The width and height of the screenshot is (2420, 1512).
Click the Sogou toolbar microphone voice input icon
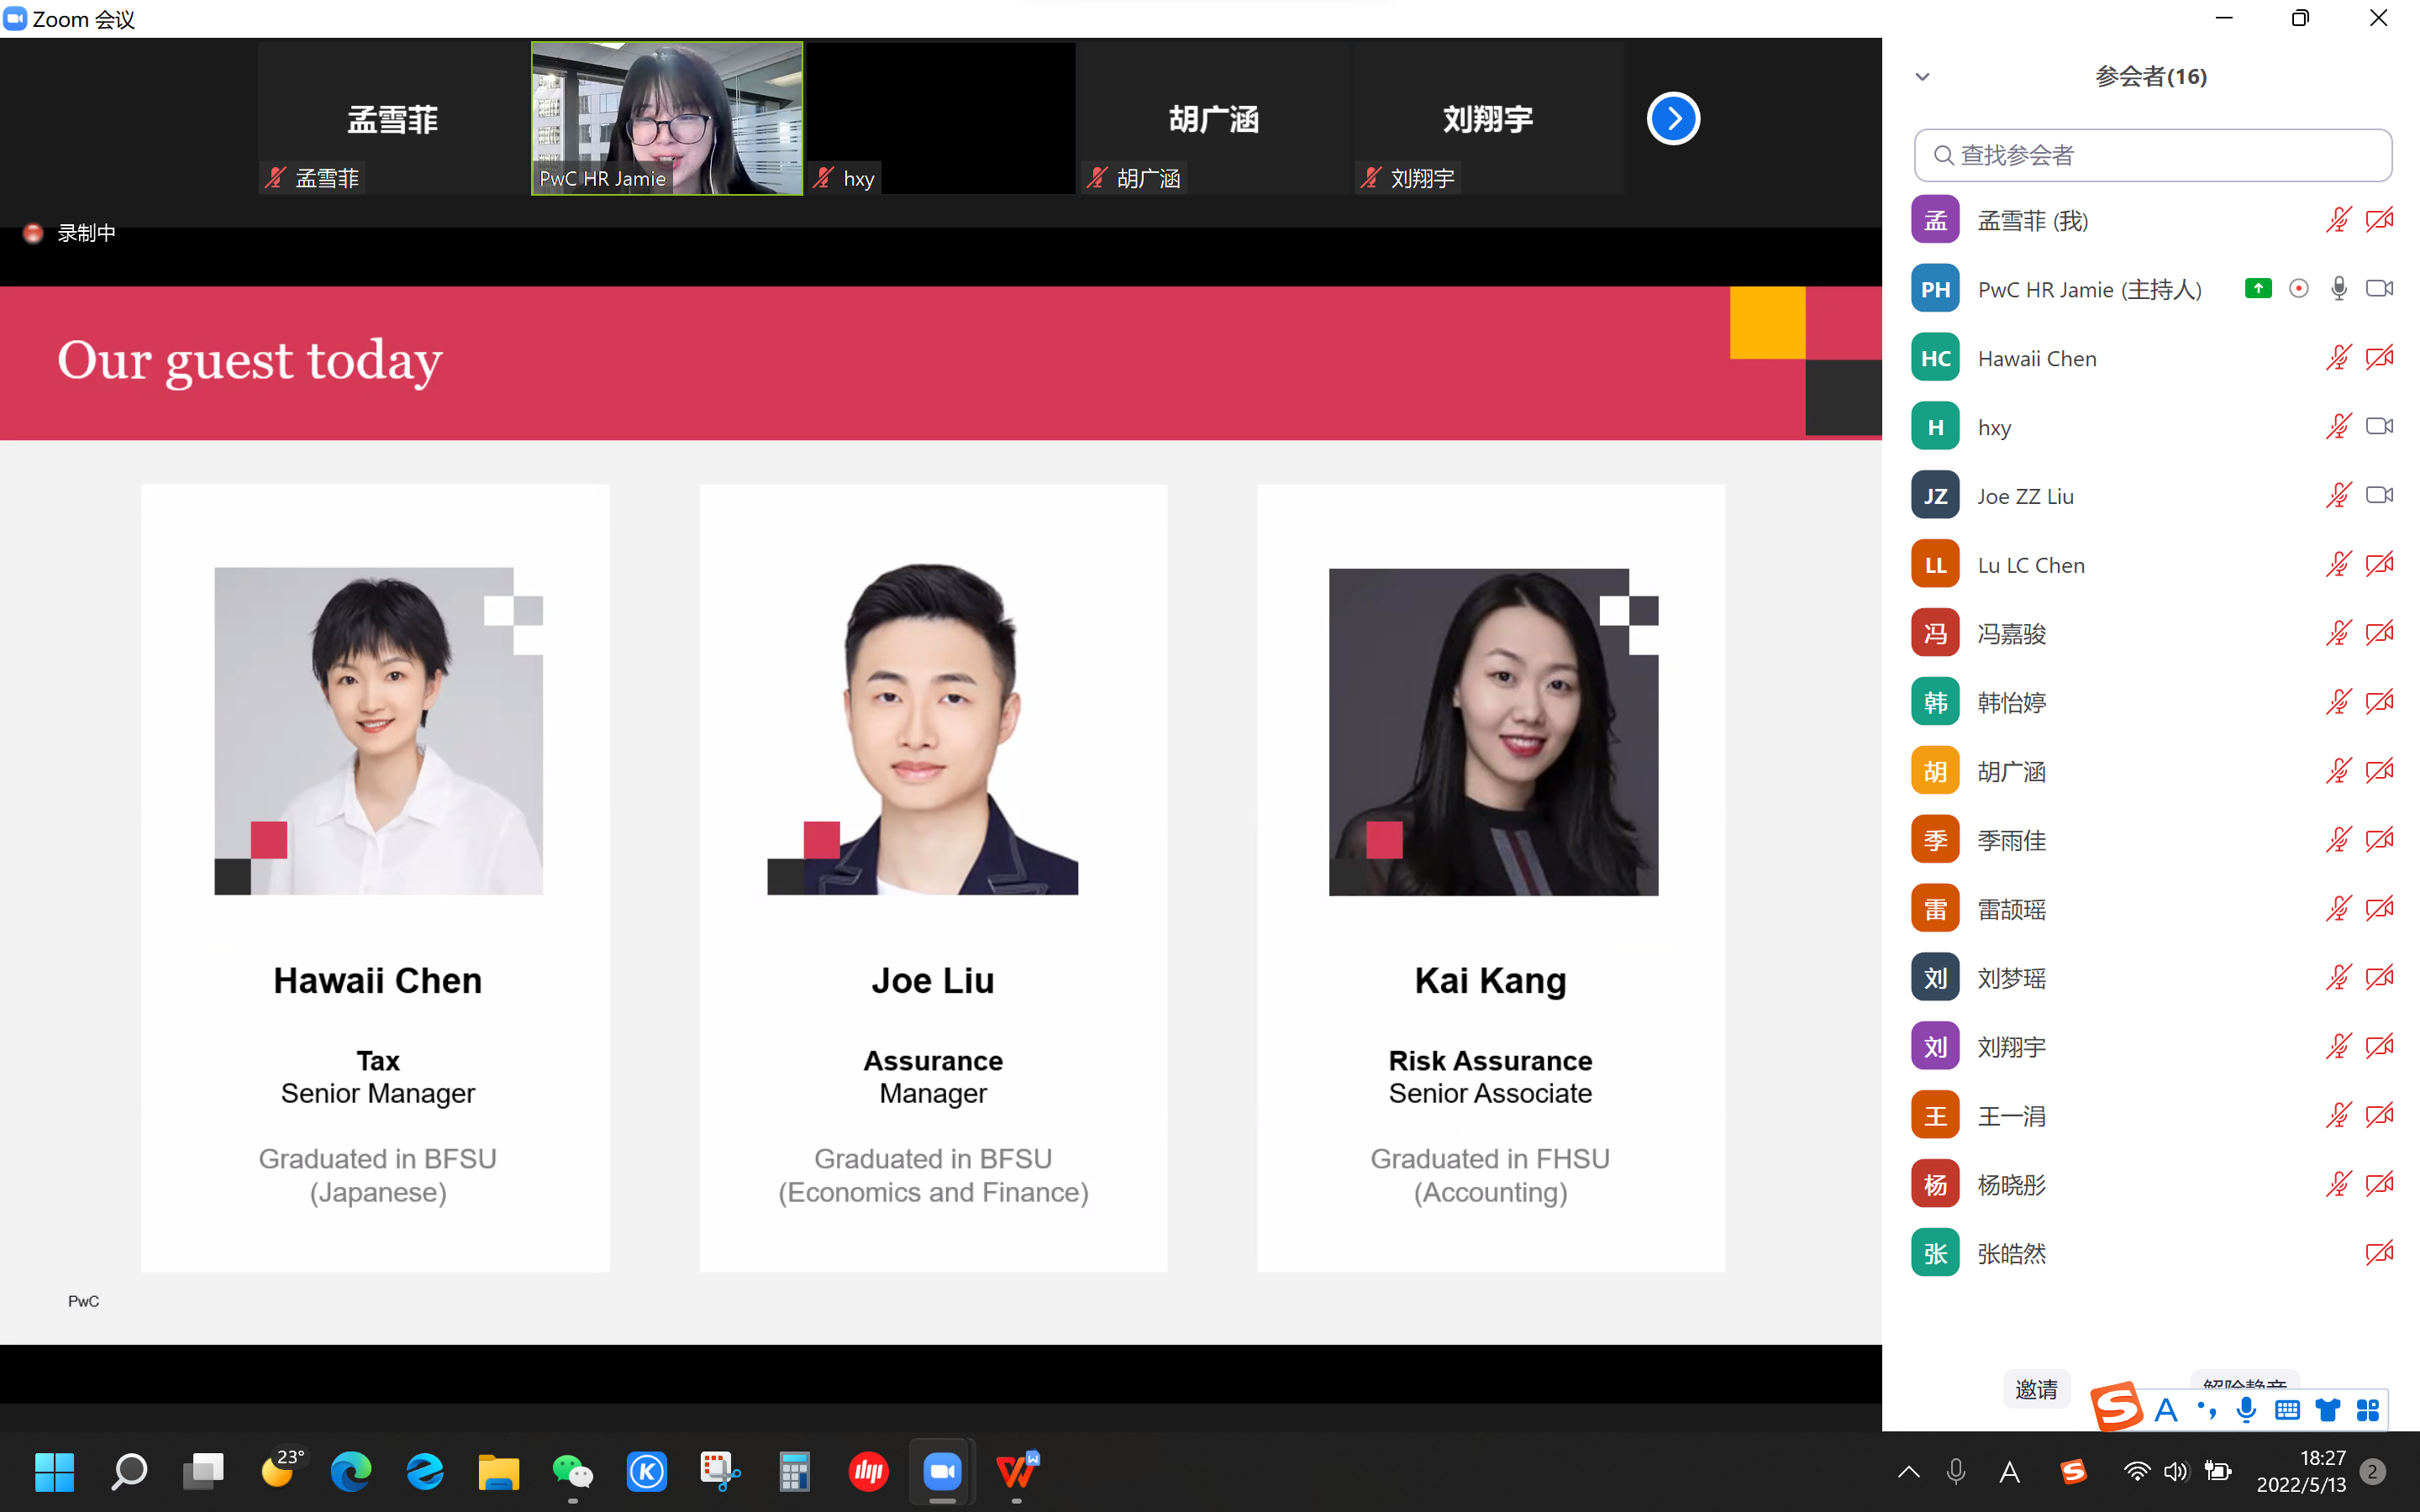2246,1410
